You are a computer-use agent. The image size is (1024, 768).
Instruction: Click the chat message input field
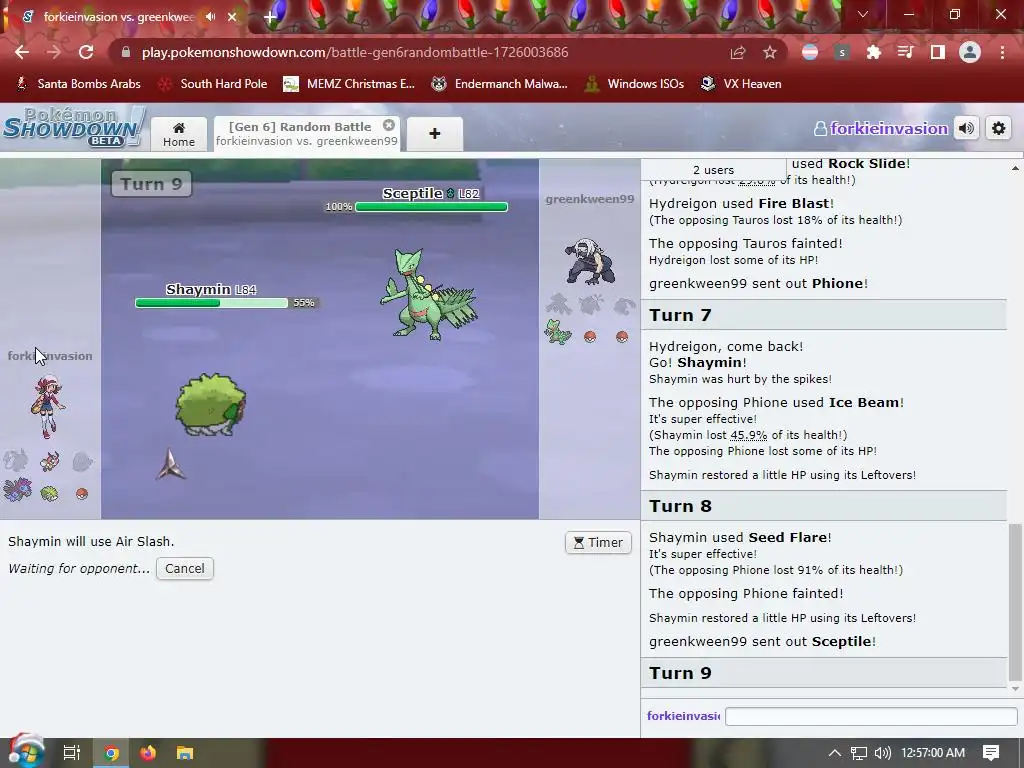click(871, 716)
